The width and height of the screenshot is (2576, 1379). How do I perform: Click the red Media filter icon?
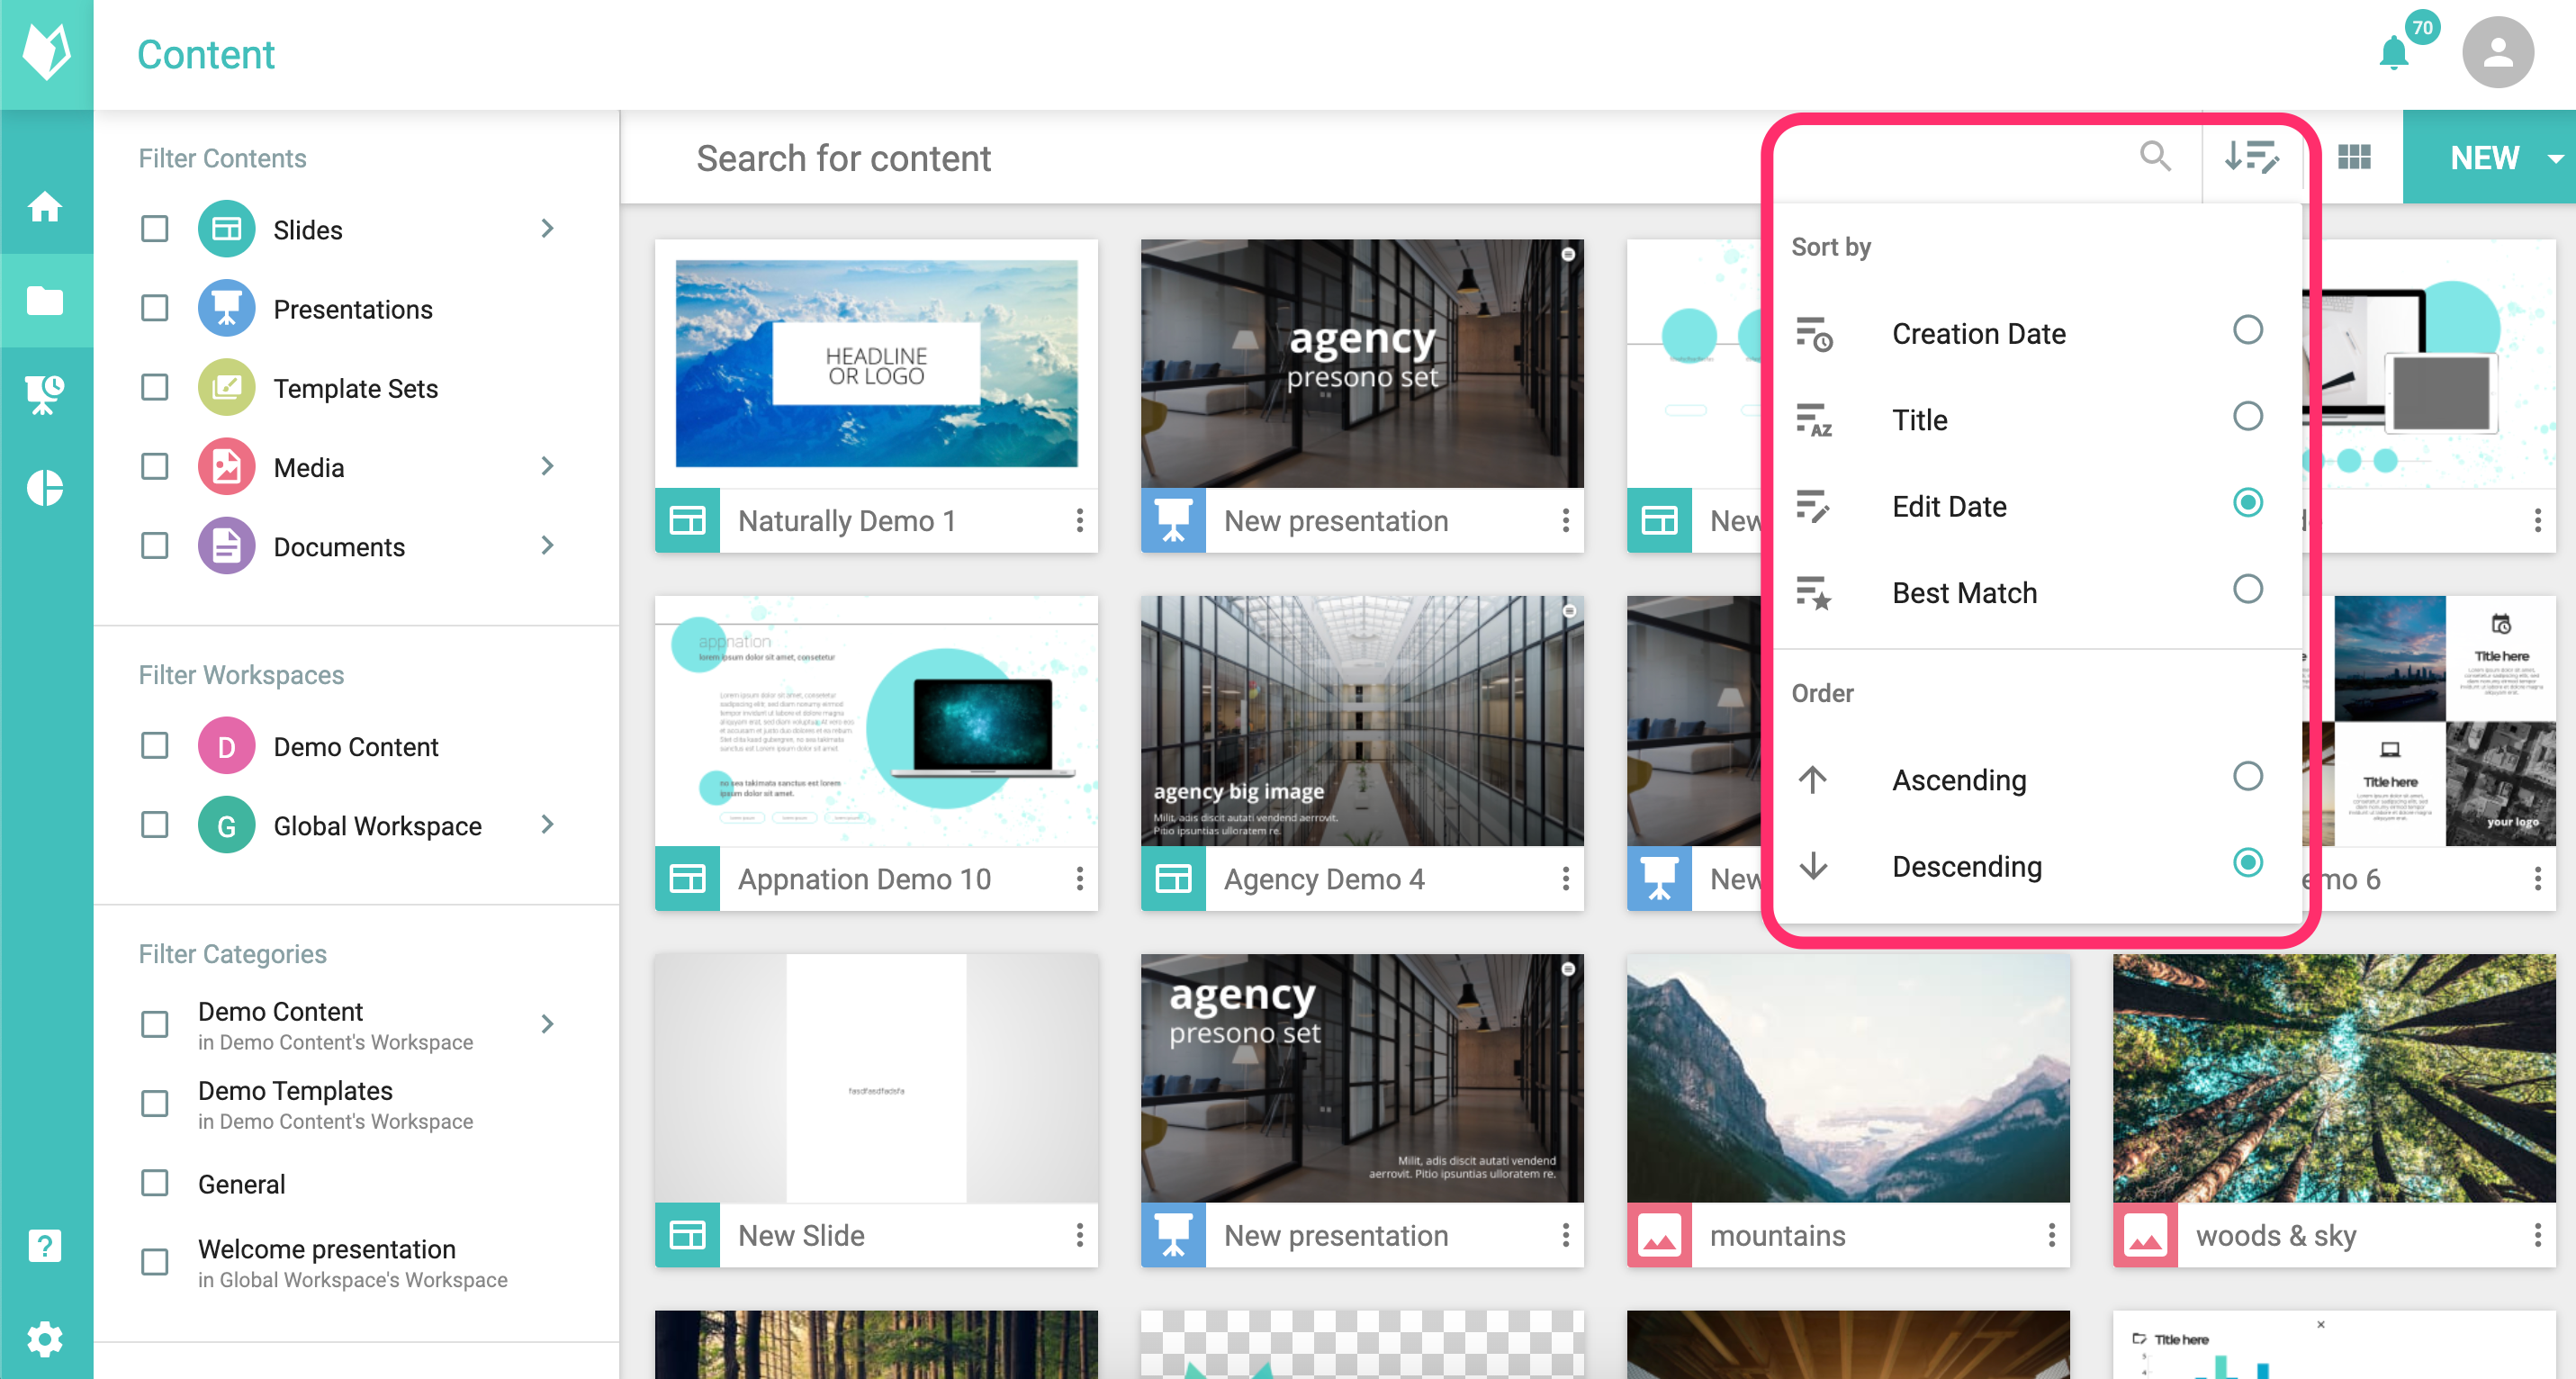tap(226, 467)
